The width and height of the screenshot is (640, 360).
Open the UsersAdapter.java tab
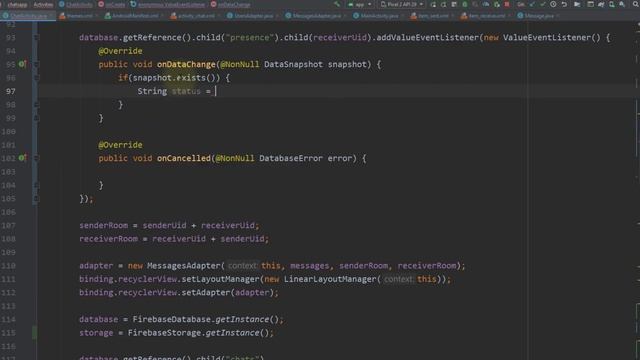coord(252,16)
